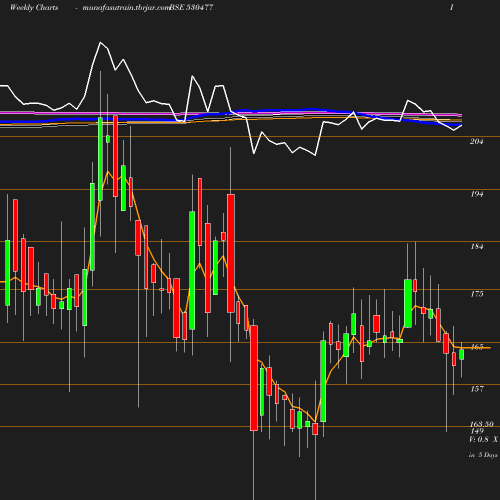
Task: Click the 'in 5 Days' text
Action: [483, 455]
